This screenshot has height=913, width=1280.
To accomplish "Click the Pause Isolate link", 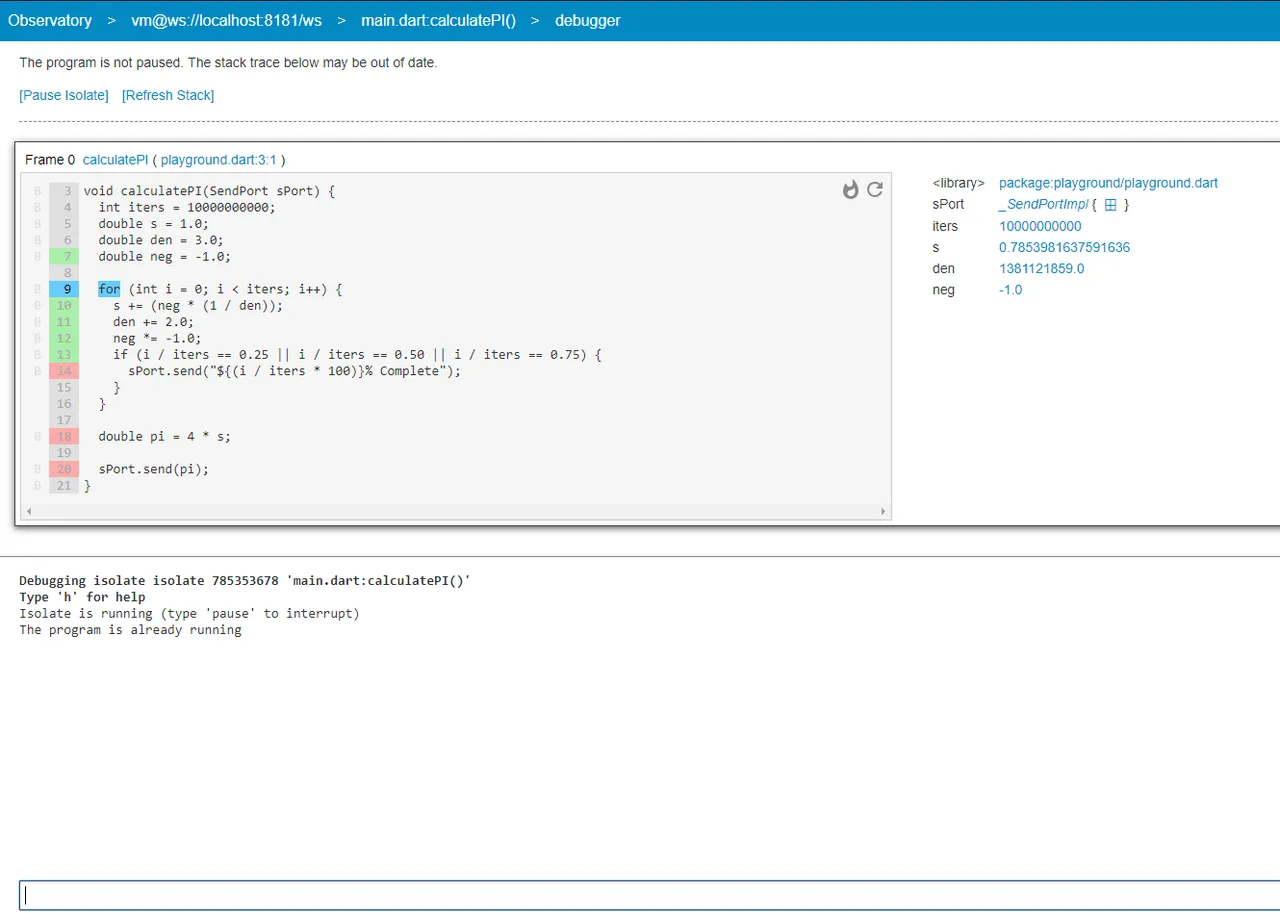I will pyautogui.click(x=64, y=95).
